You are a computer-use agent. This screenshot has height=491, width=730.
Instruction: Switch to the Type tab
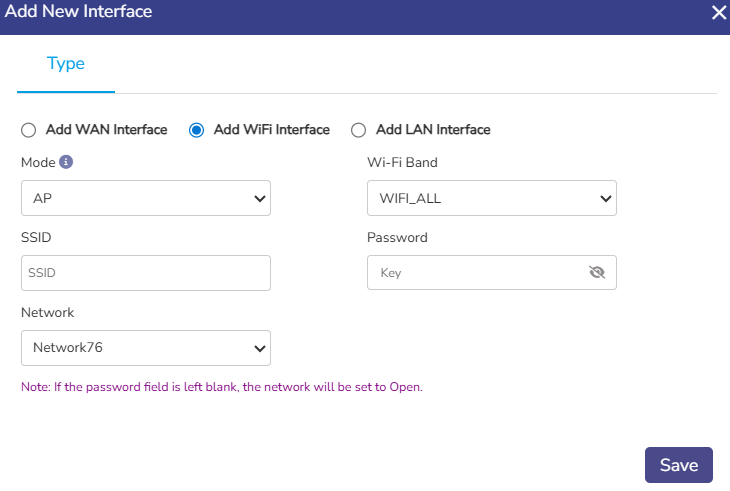66,64
